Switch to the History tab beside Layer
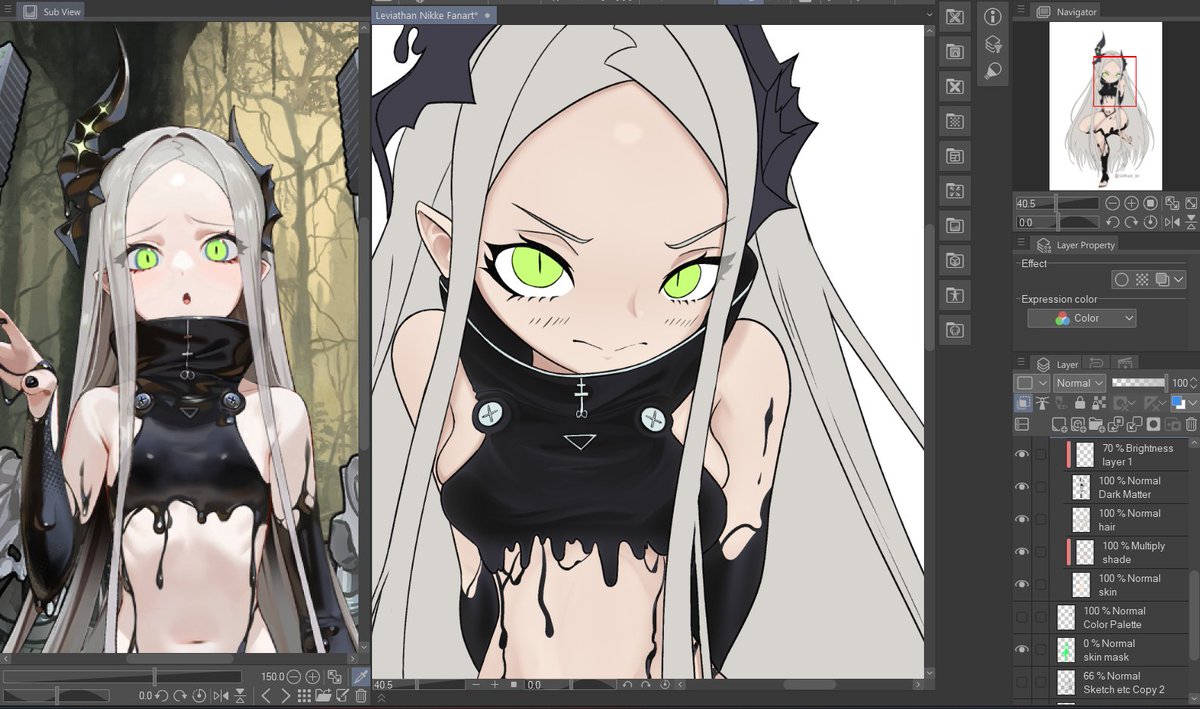This screenshot has width=1200, height=709. click(1095, 363)
